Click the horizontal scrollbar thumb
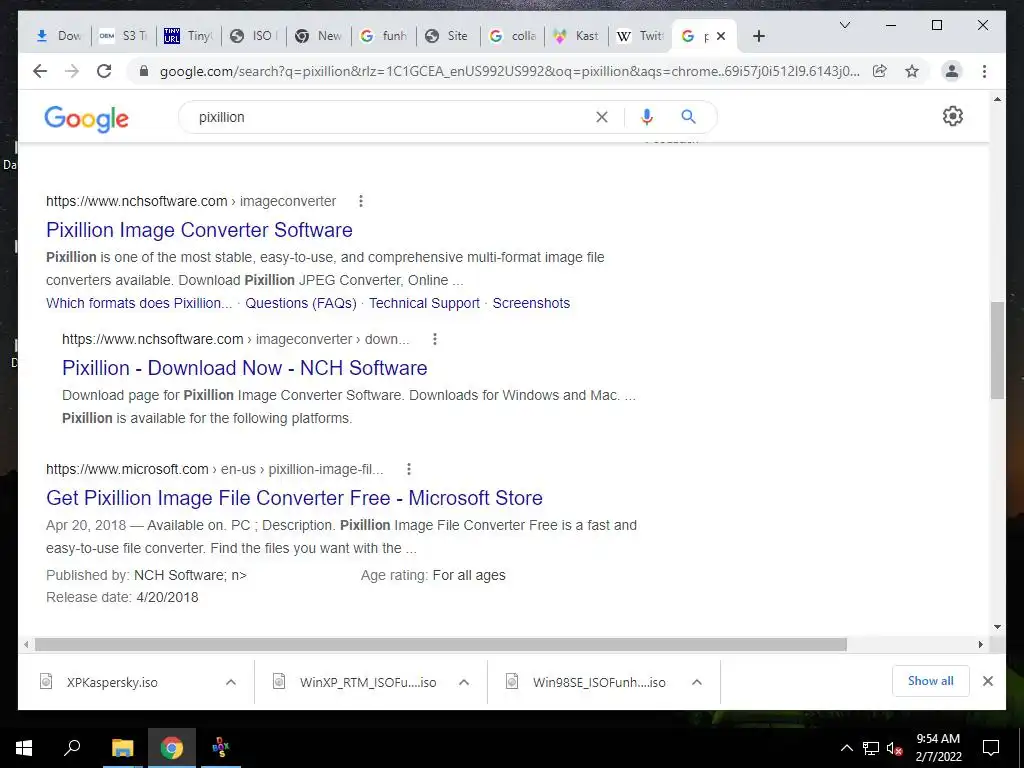Screen dimensions: 1024x768 pos(441,645)
